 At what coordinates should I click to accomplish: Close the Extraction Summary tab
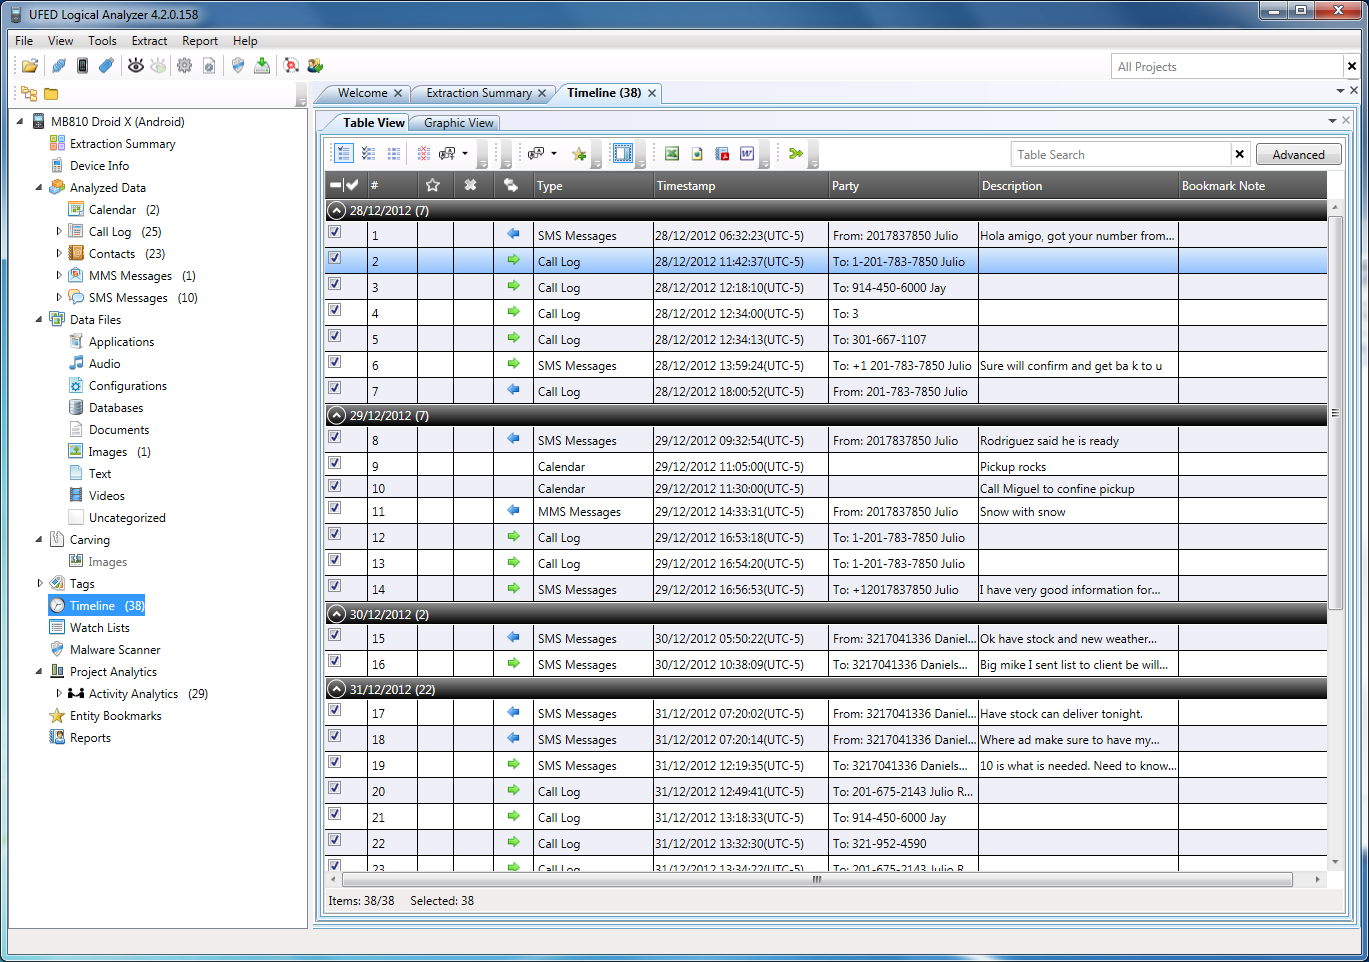pyautogui.click(x=542, y=92)
